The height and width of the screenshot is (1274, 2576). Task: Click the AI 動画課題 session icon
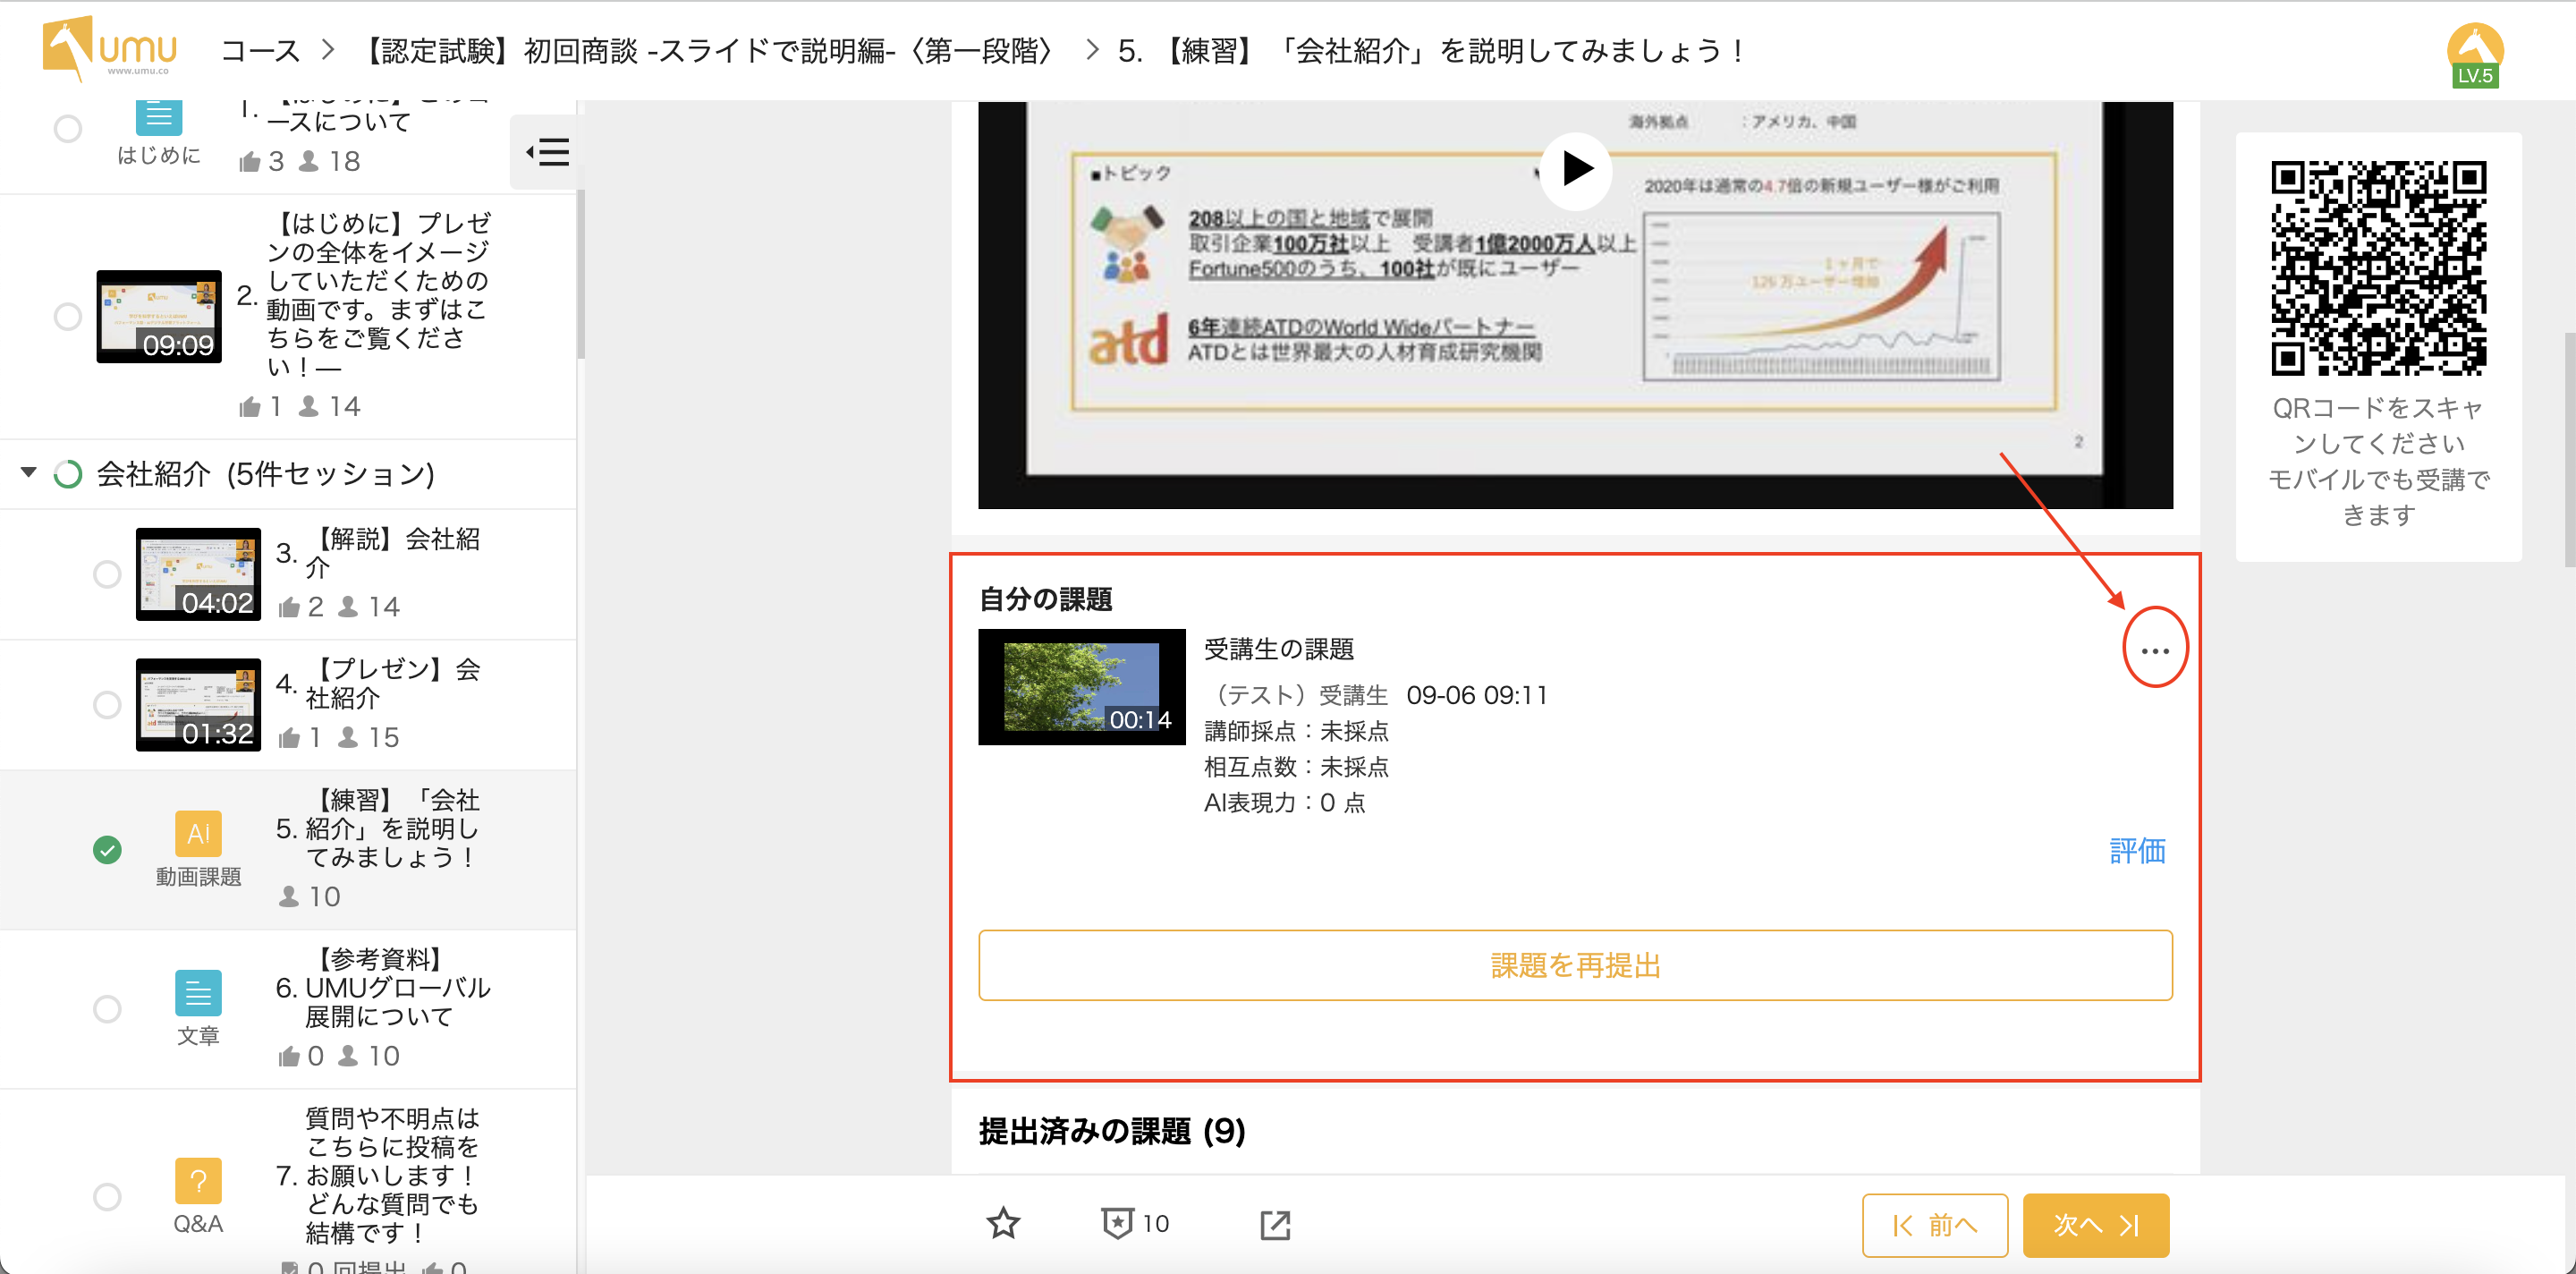[x=198, y=833]
